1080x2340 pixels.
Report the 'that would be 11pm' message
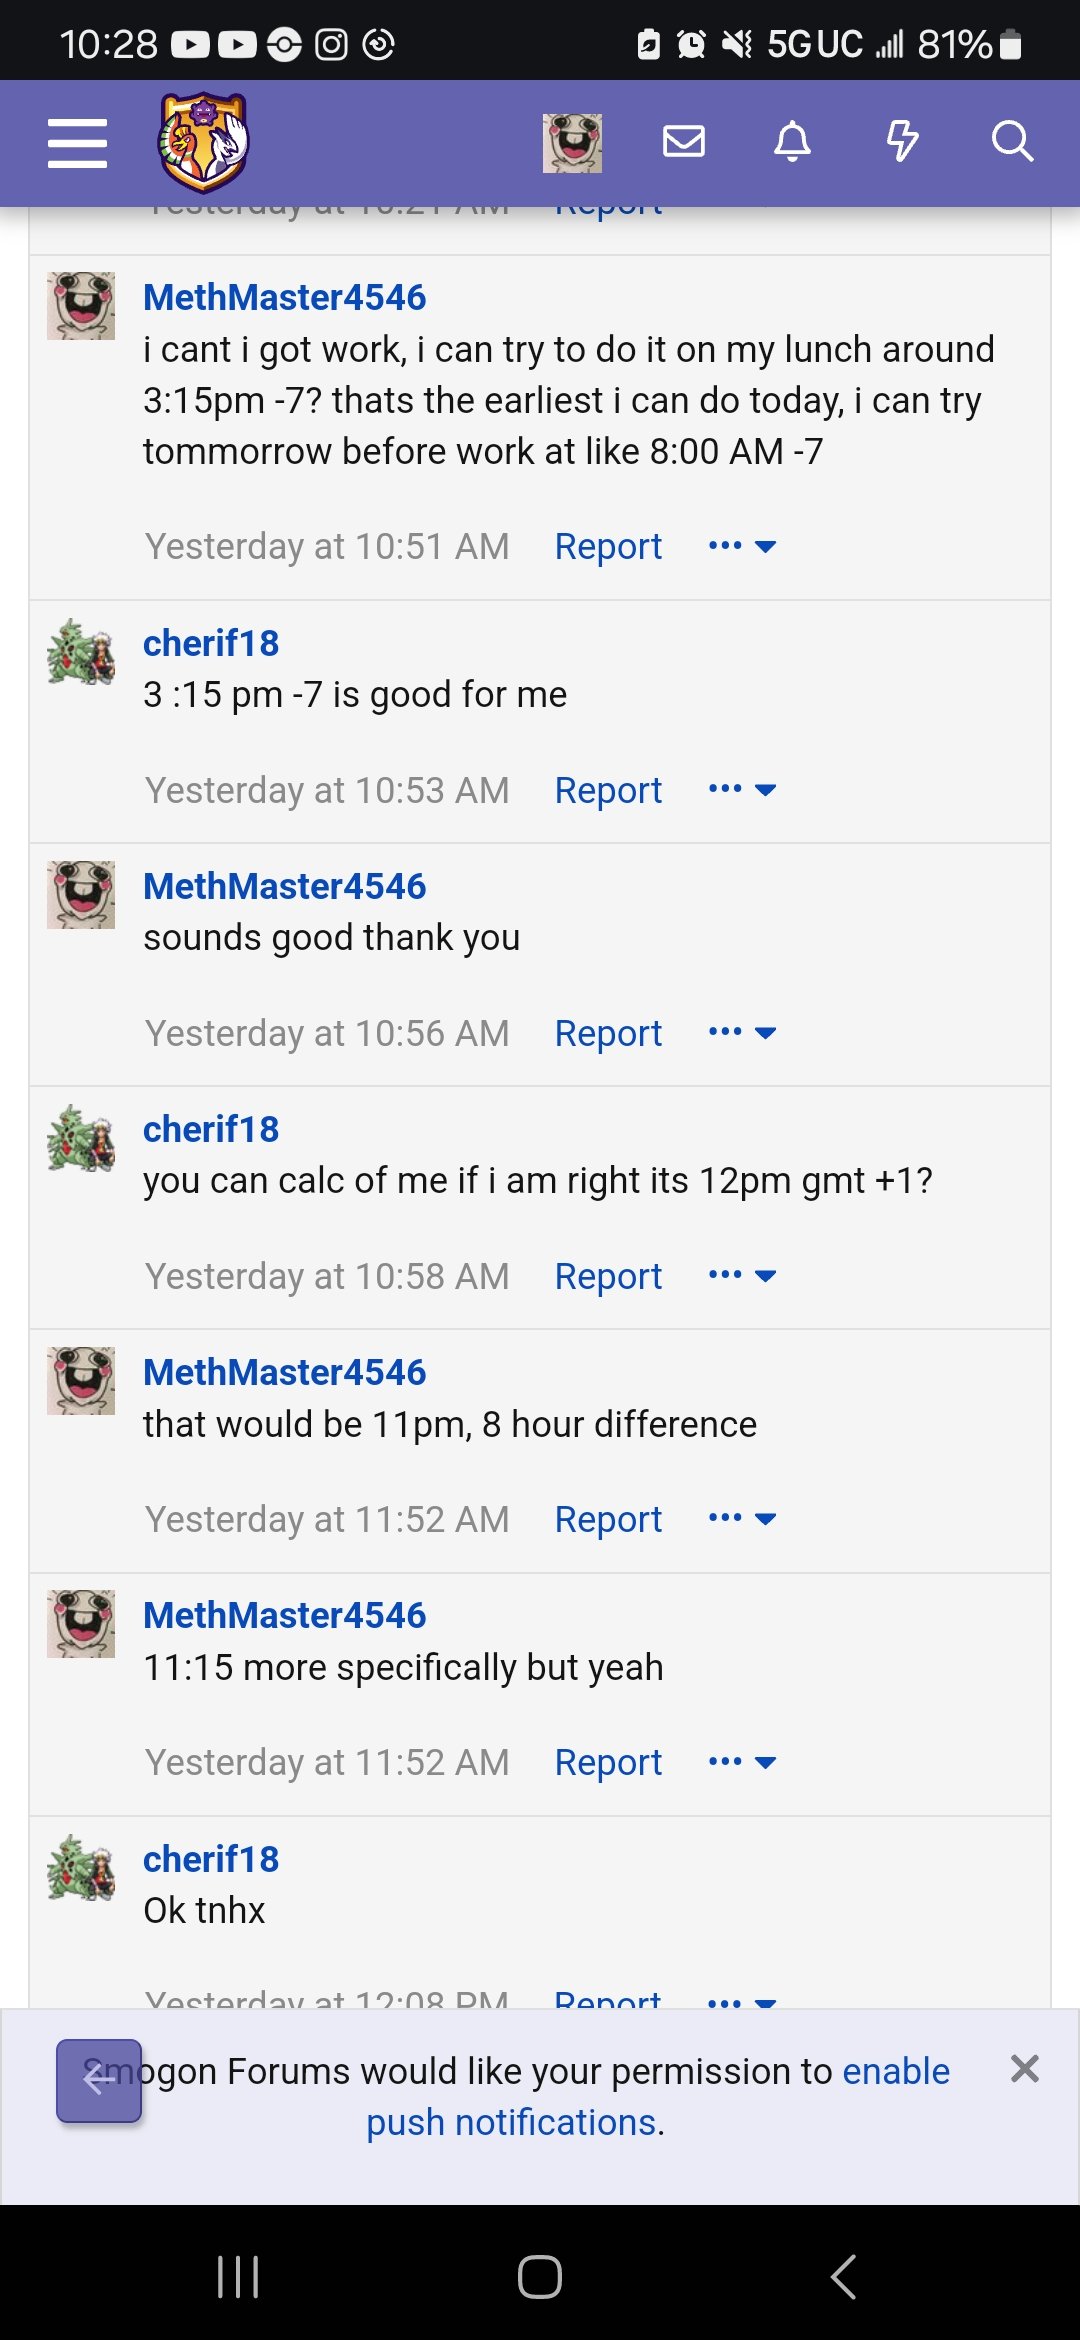tap(608, 1519)
